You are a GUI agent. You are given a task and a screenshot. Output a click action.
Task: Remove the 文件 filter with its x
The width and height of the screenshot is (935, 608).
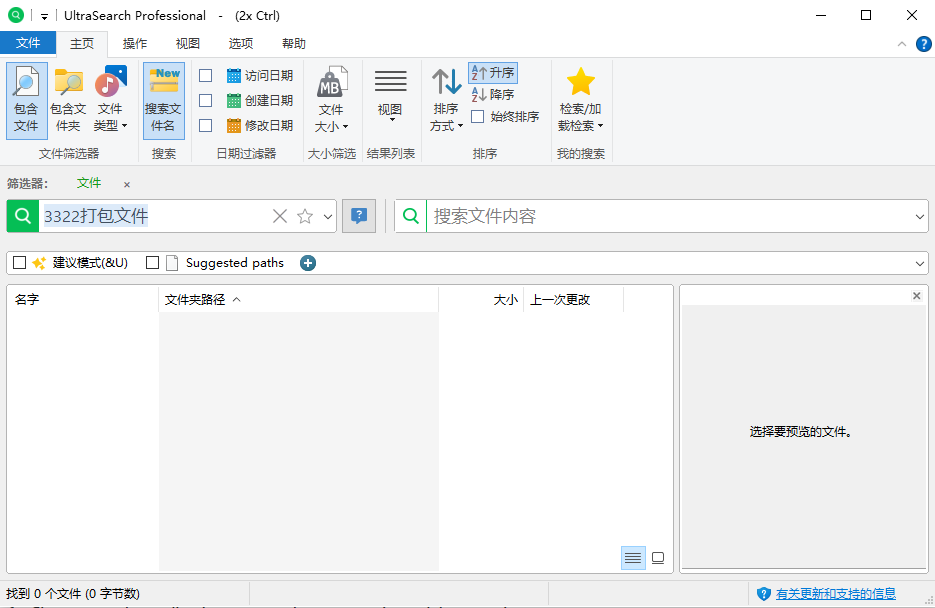(127, 185)
